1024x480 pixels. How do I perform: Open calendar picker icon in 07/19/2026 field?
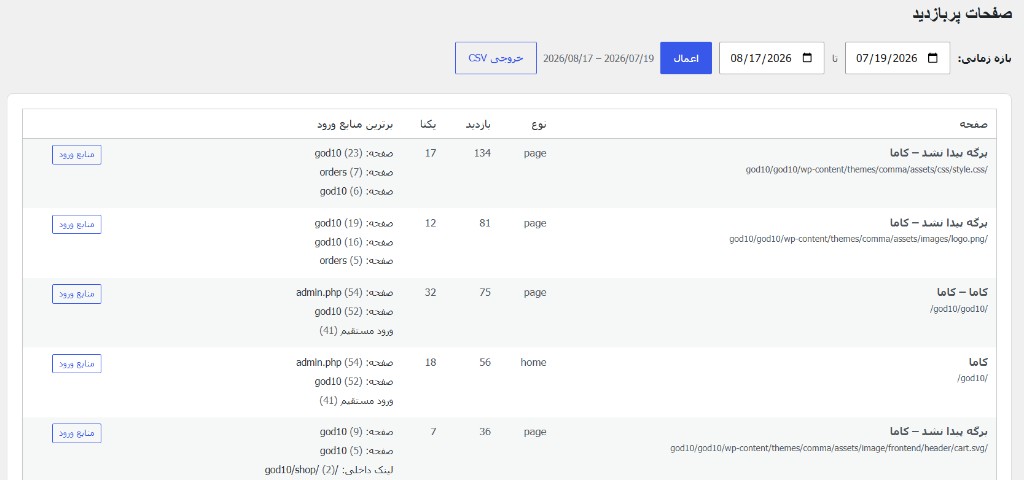[x=933, y=58]
